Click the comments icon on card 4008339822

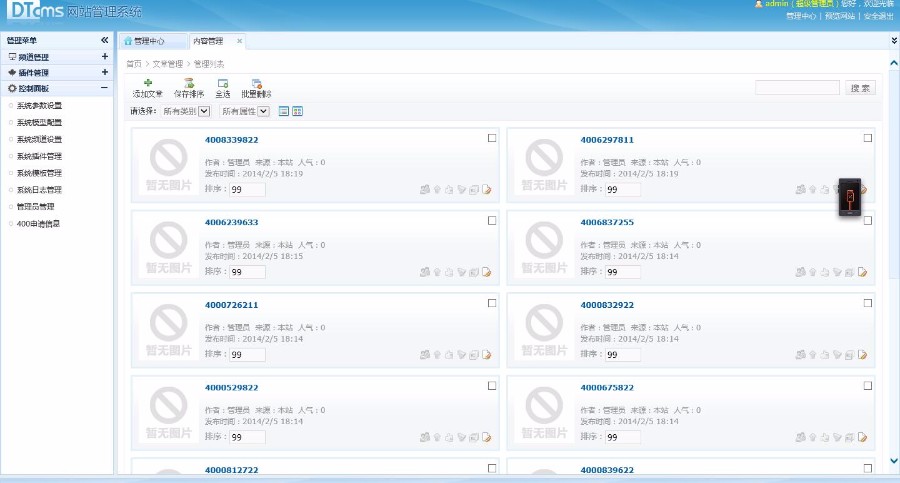tap(425, 190)
